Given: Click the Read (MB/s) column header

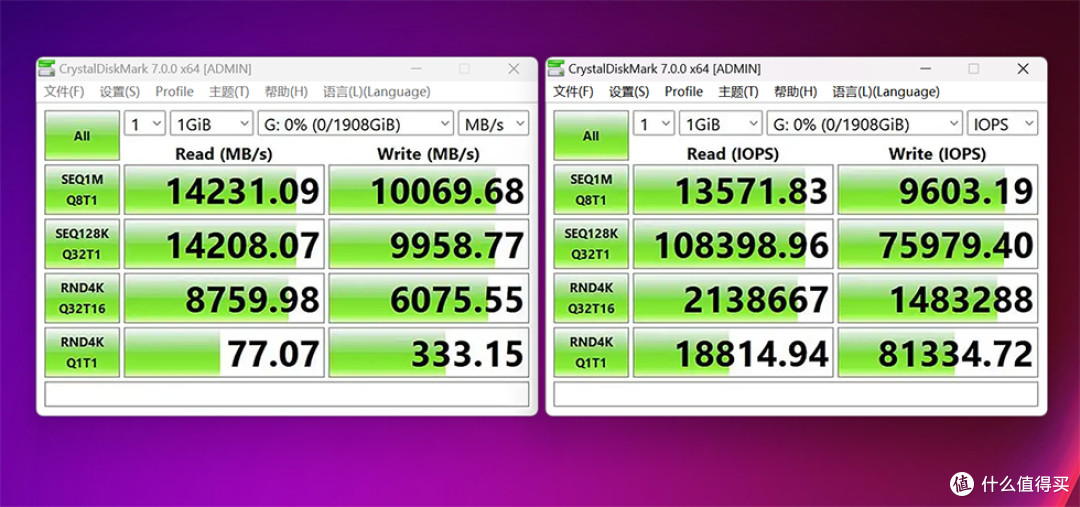Looking at the screenshot, I should tap(224, 153).
